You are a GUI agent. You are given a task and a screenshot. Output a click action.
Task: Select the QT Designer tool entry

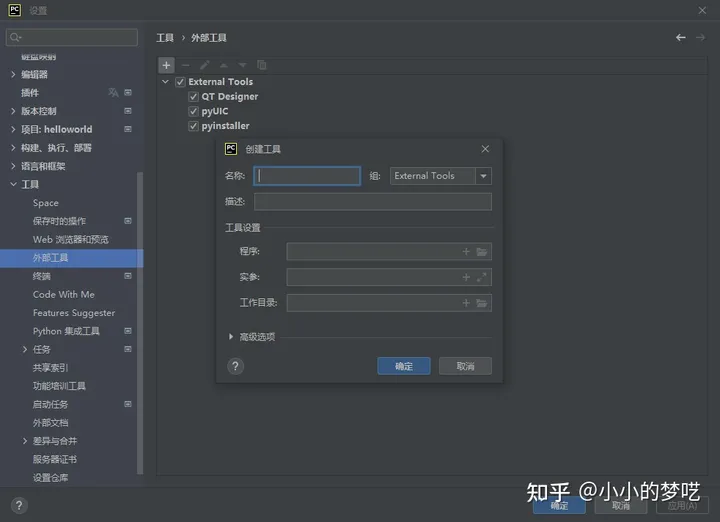(230, 96)
